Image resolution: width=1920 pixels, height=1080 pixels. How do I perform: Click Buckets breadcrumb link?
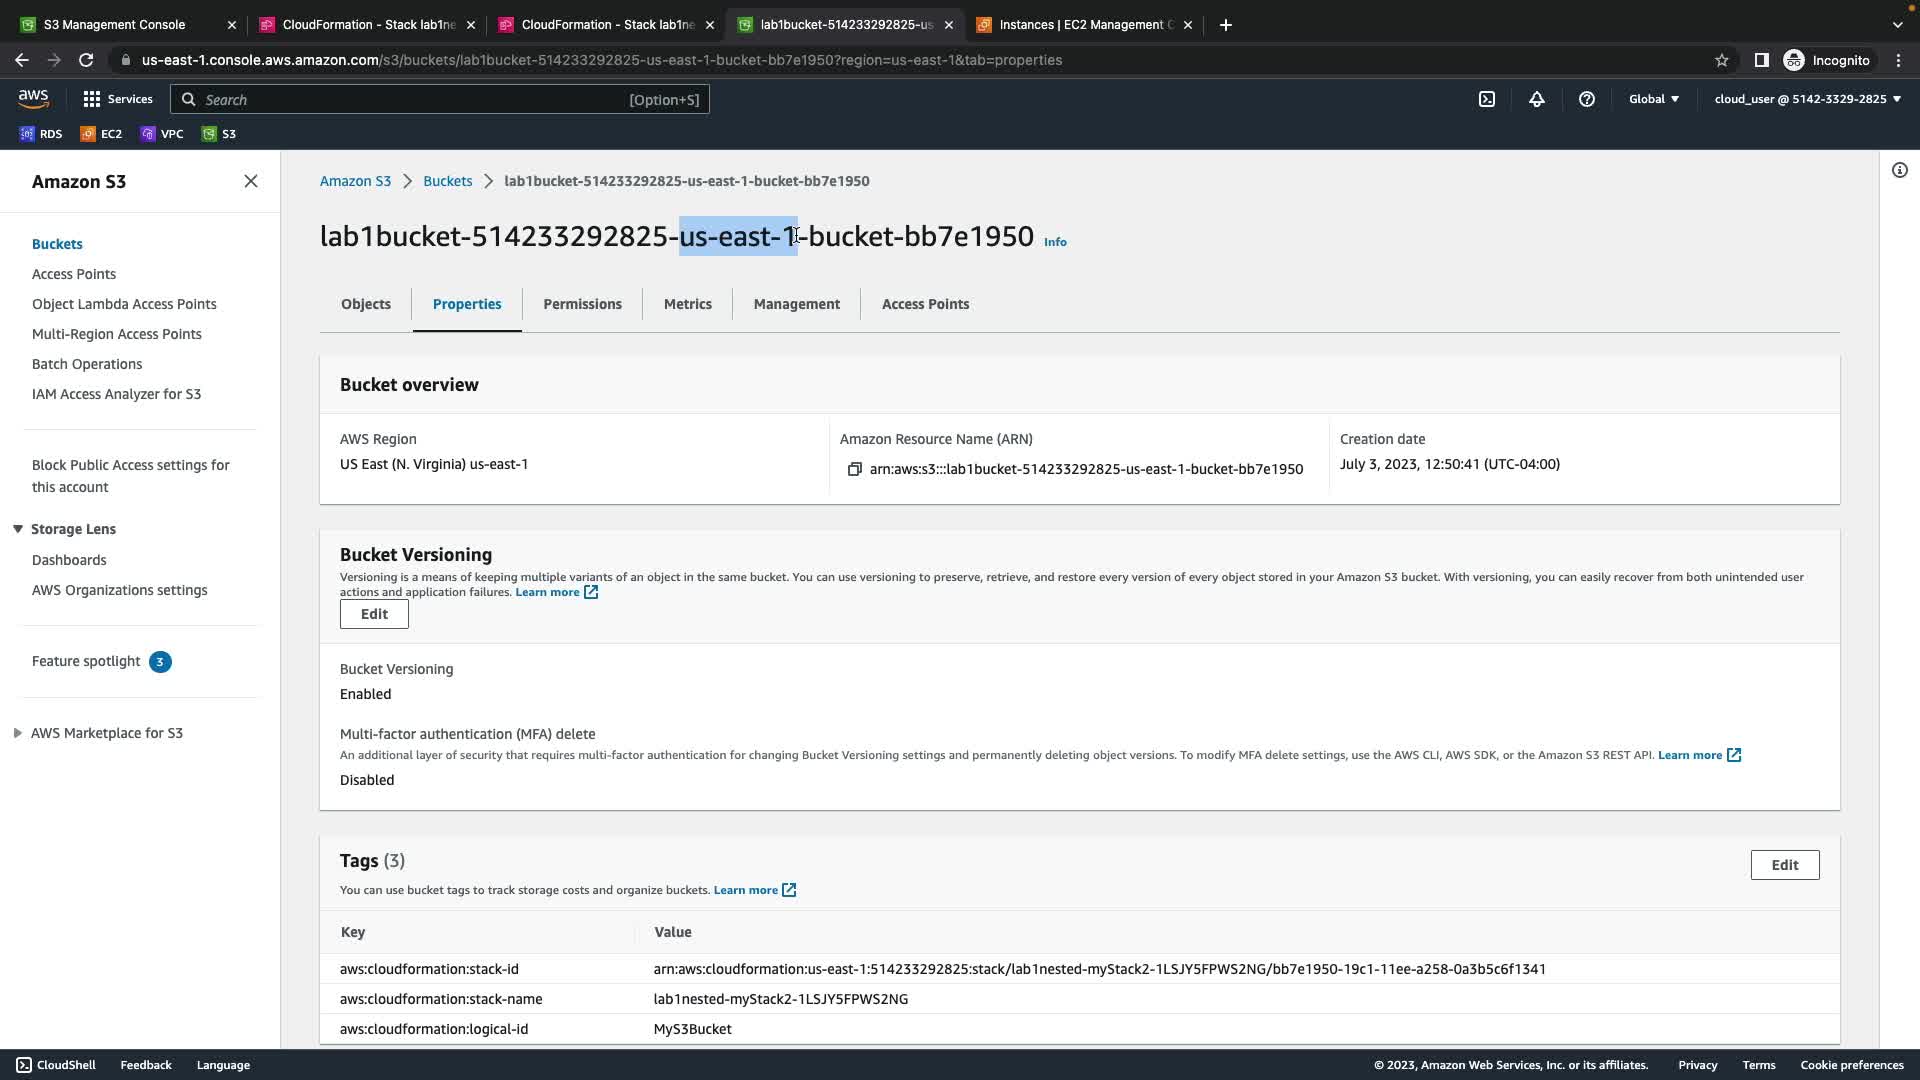(447, 181)
